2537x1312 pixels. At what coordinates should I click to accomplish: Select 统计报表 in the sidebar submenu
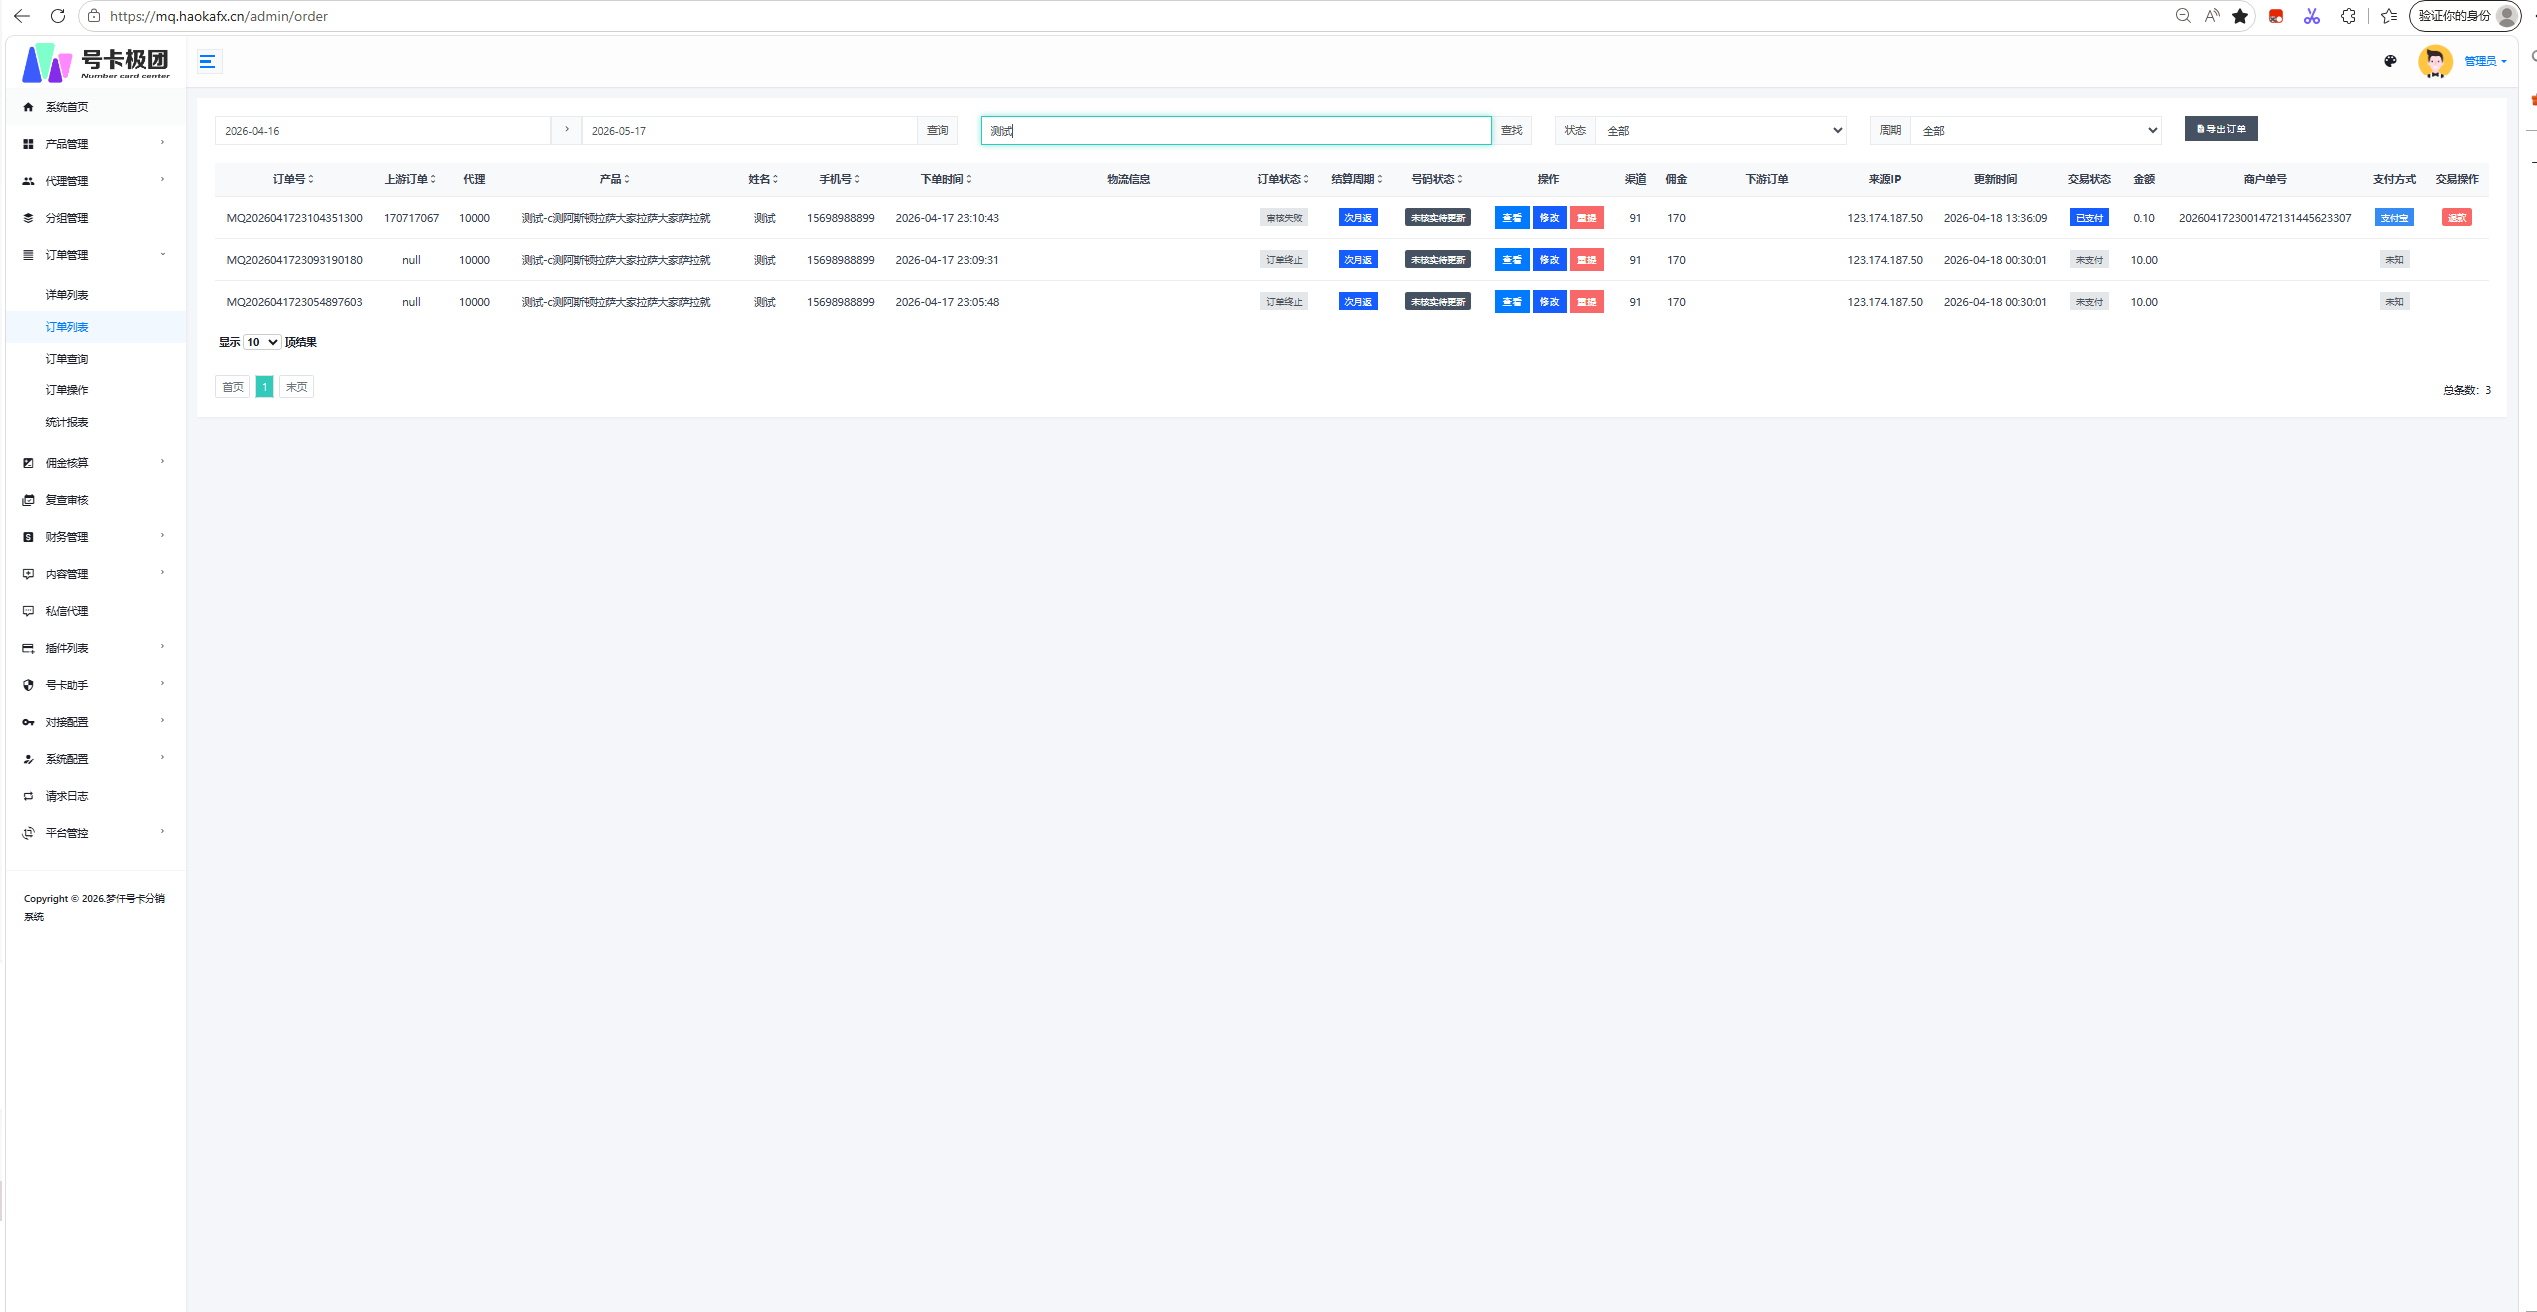pyautogui.click(x=67, y=422)
